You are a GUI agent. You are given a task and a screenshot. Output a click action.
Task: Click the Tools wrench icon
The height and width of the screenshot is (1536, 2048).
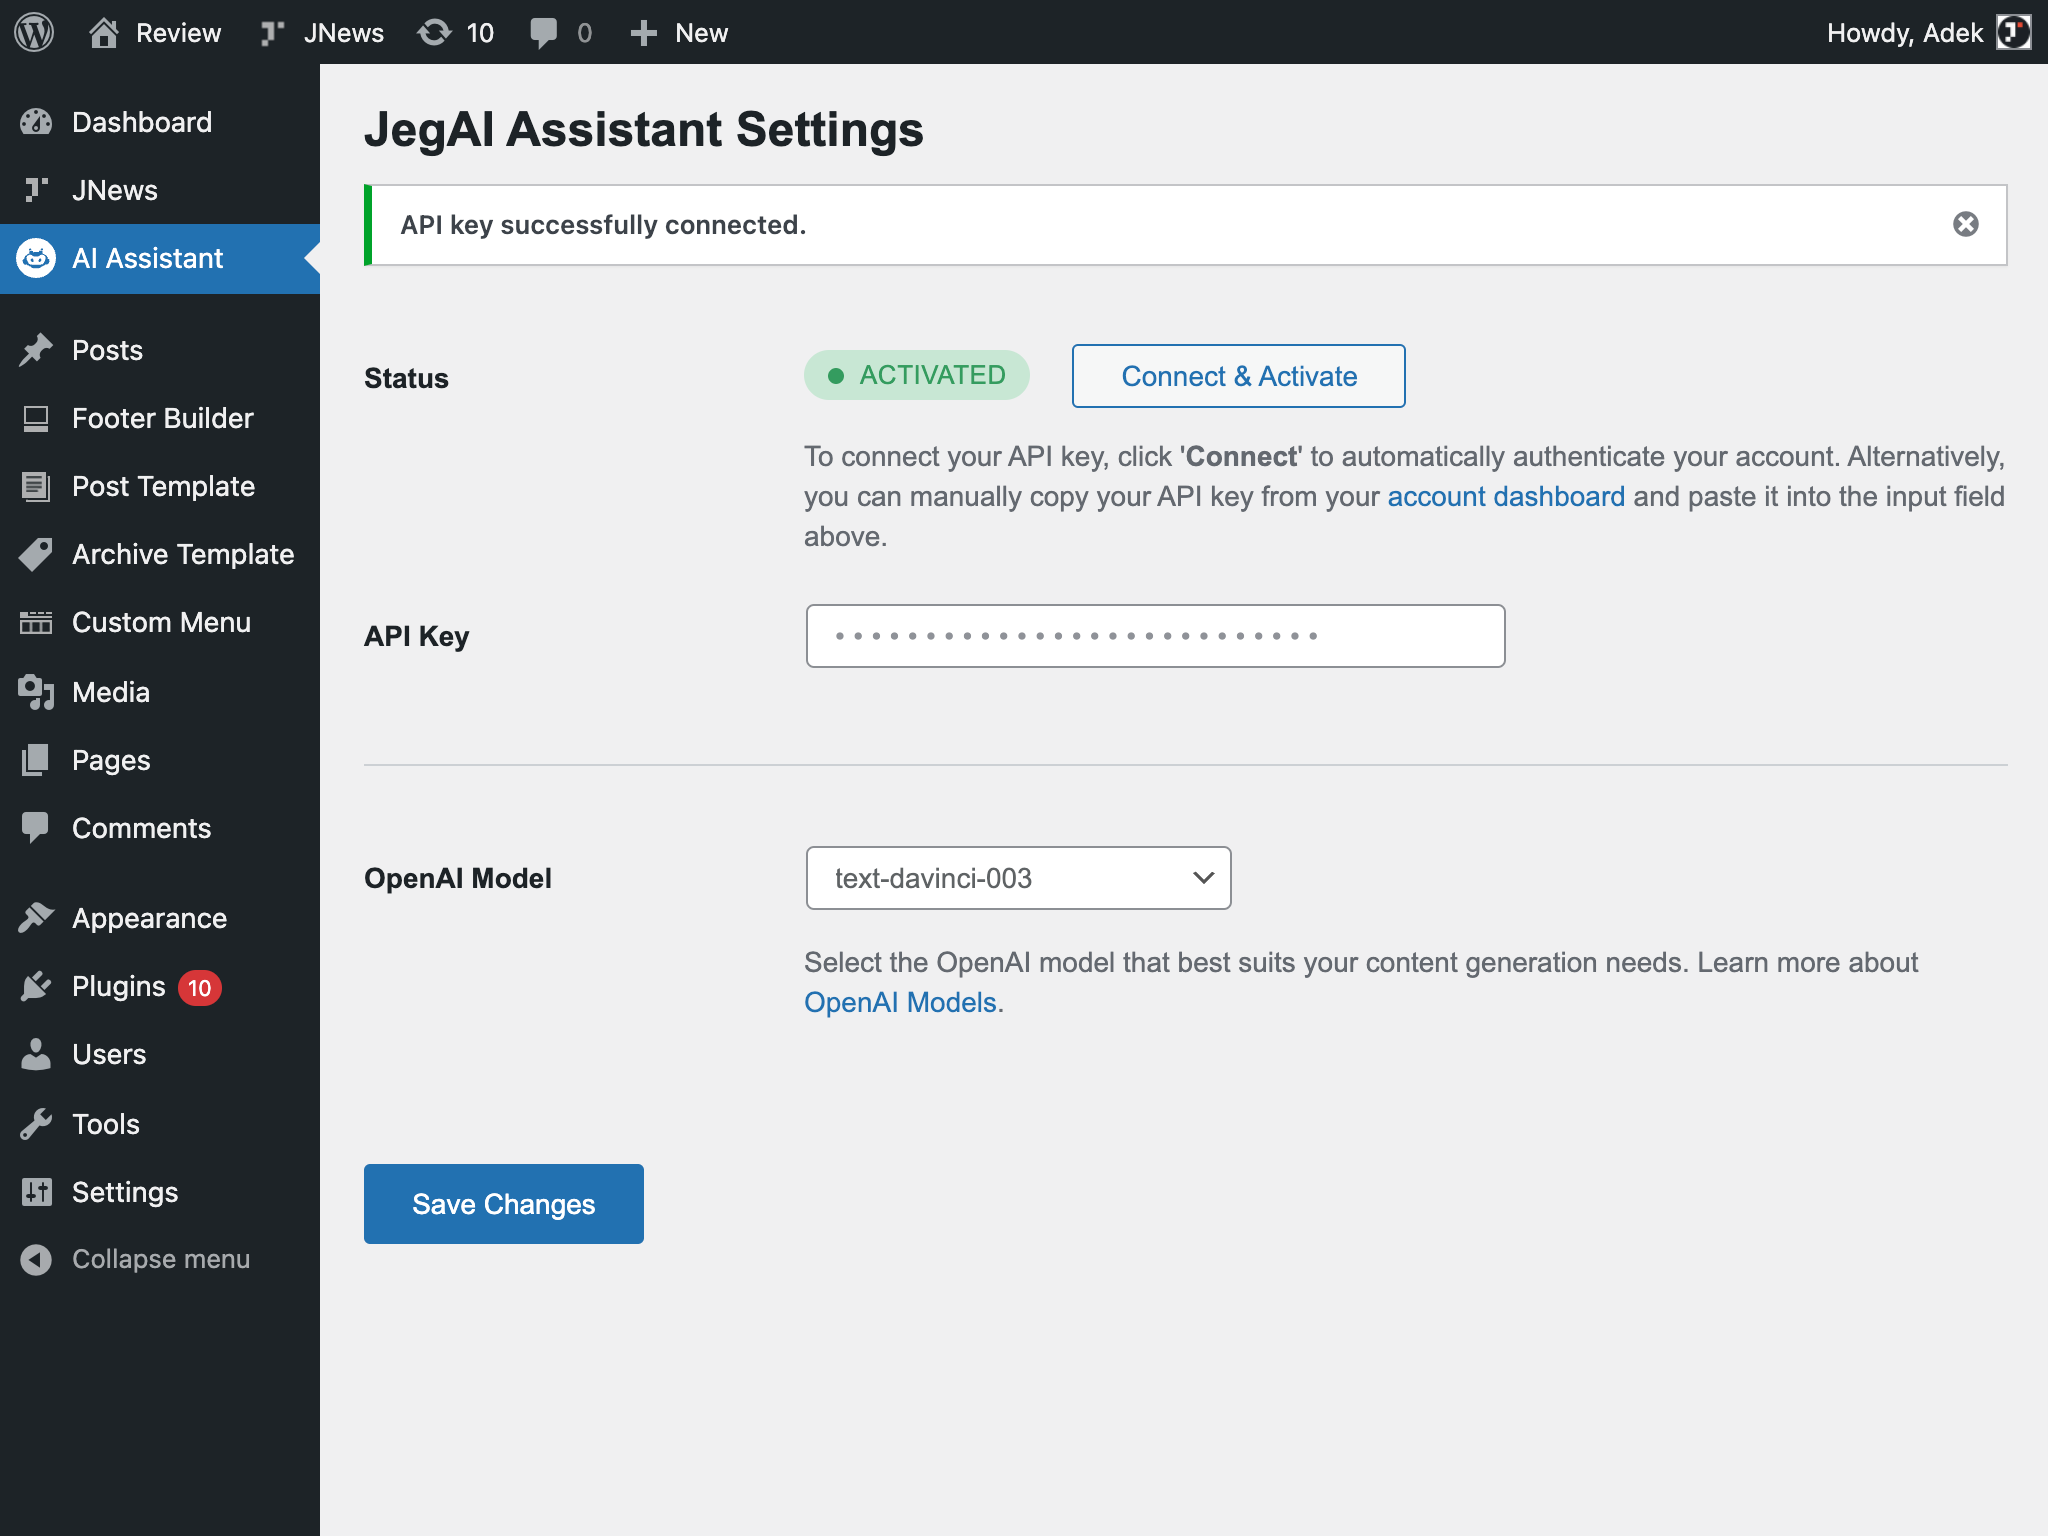point(36,1124)
